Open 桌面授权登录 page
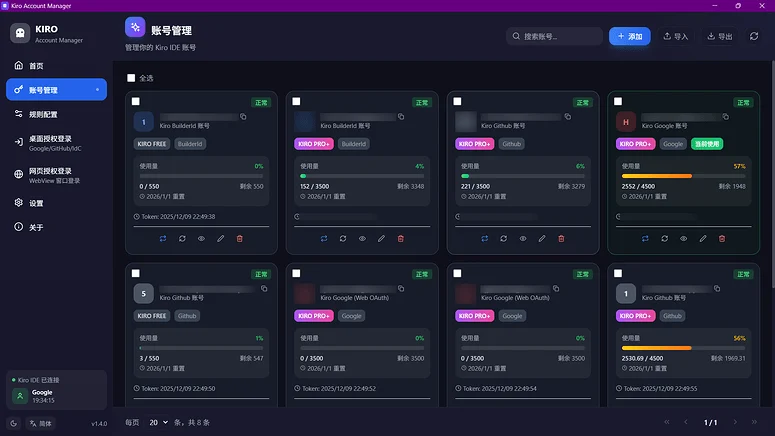This screenshot has width=775, height=436. 56,143
